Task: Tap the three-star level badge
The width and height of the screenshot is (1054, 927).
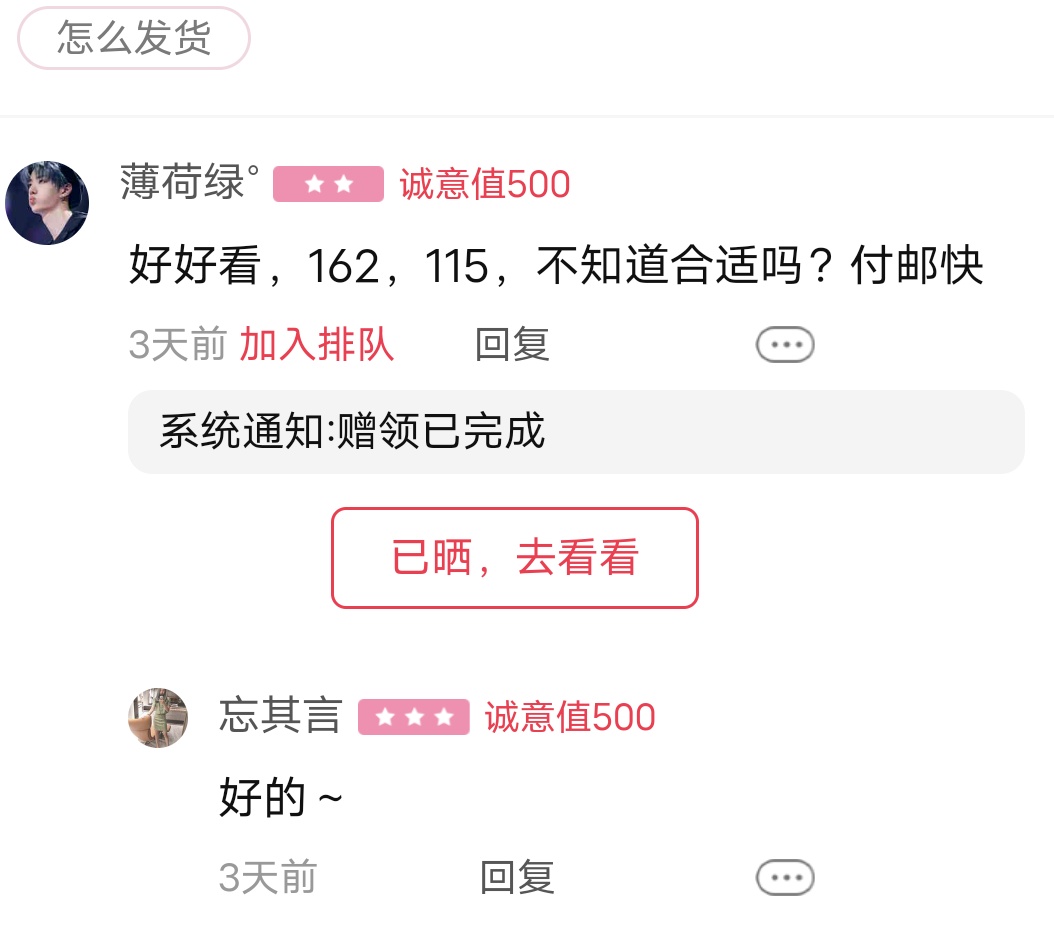Action: [x=413, y=717]
